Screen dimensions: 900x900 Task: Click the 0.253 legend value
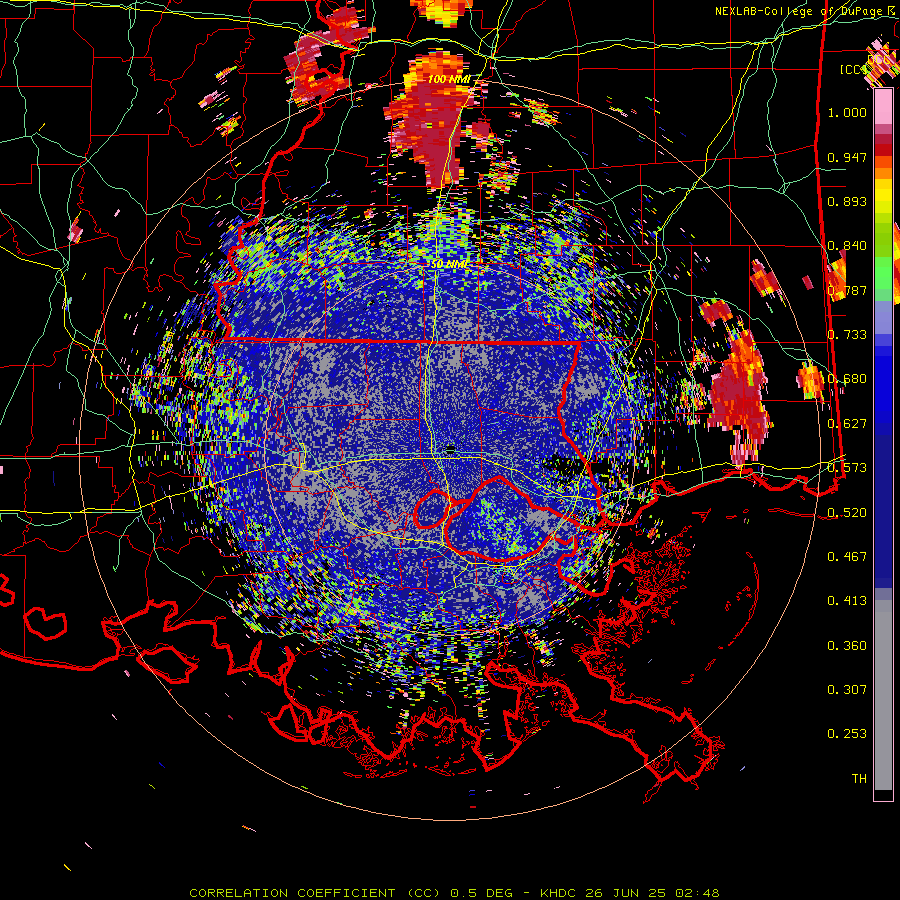pos(847,734)
